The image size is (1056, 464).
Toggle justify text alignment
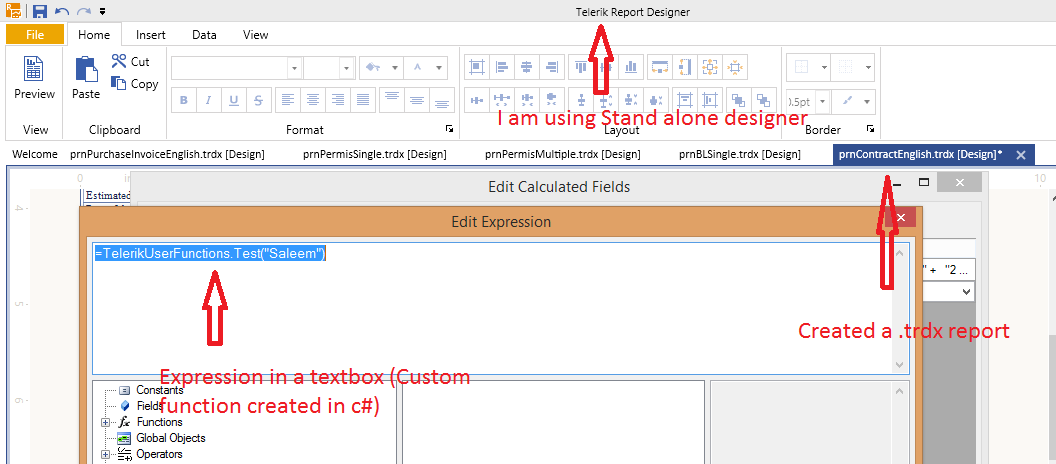pos(363,100)
